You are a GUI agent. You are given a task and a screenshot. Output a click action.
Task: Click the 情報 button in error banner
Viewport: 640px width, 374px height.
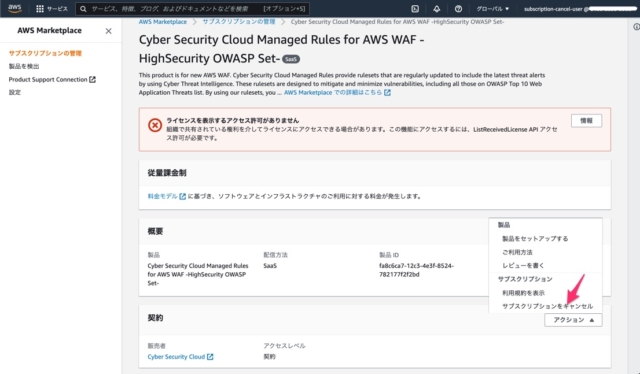click(586, 121)
